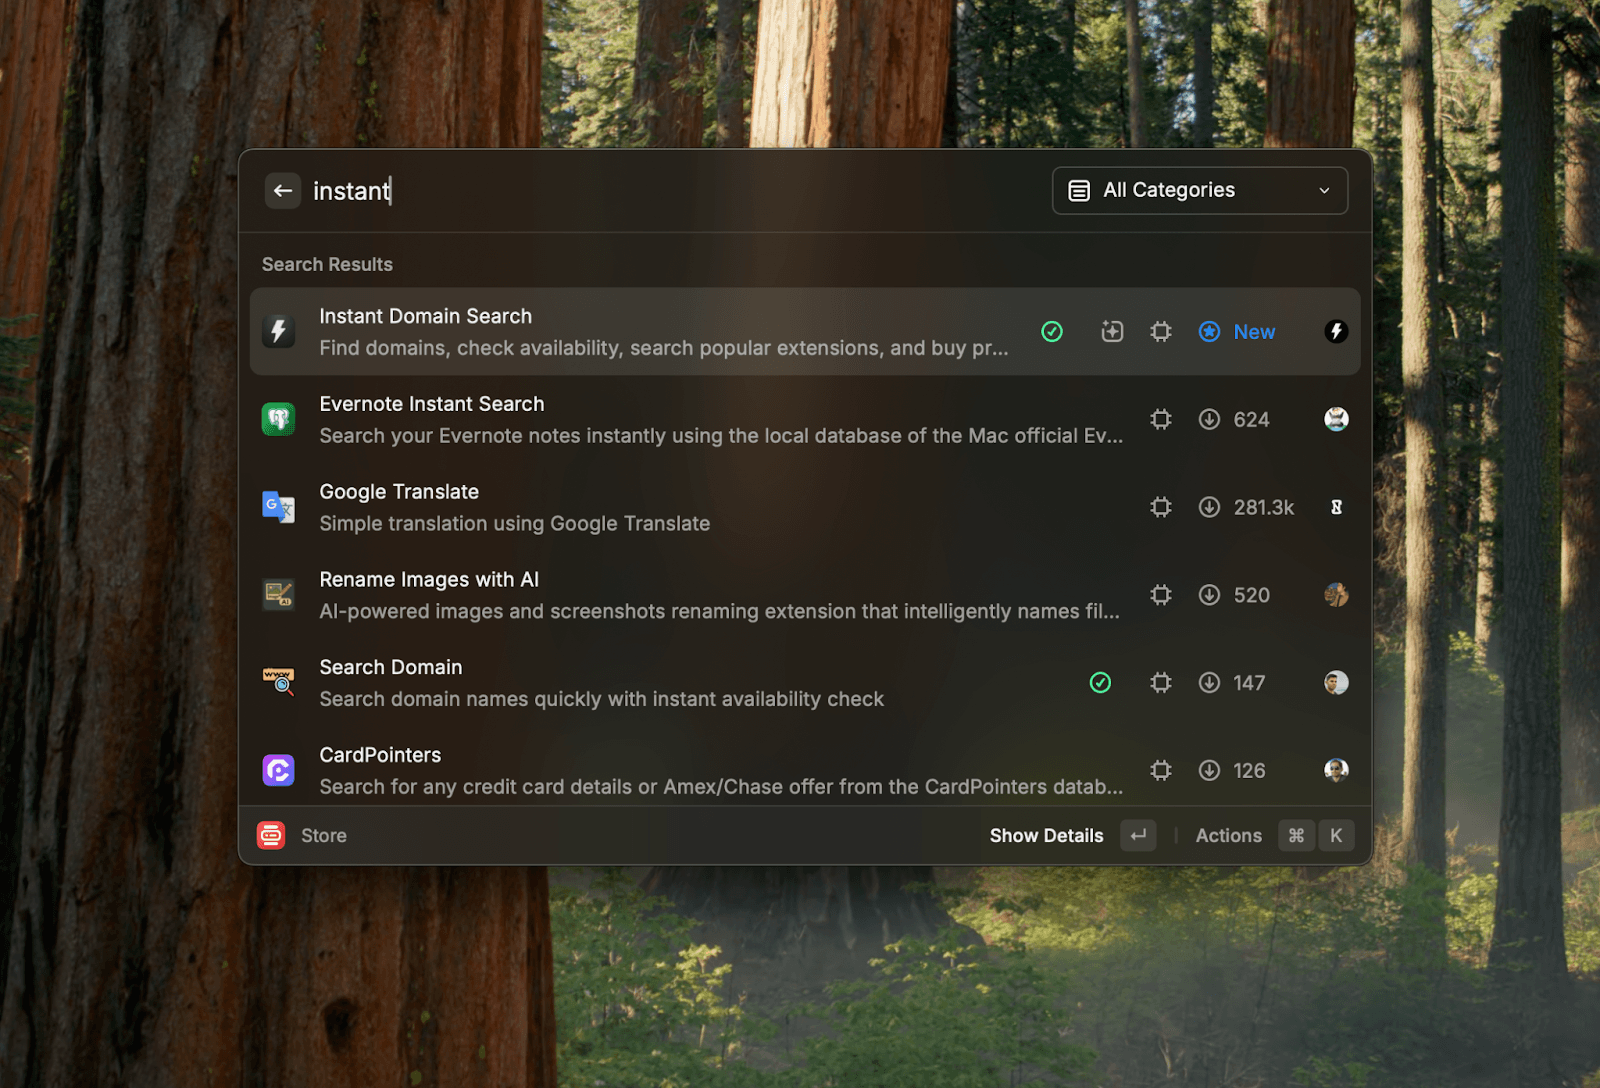This screenshot has height=1088, width=1600.
Task: Click the Evernote elephant icon
Action: (x=279, y=420)
